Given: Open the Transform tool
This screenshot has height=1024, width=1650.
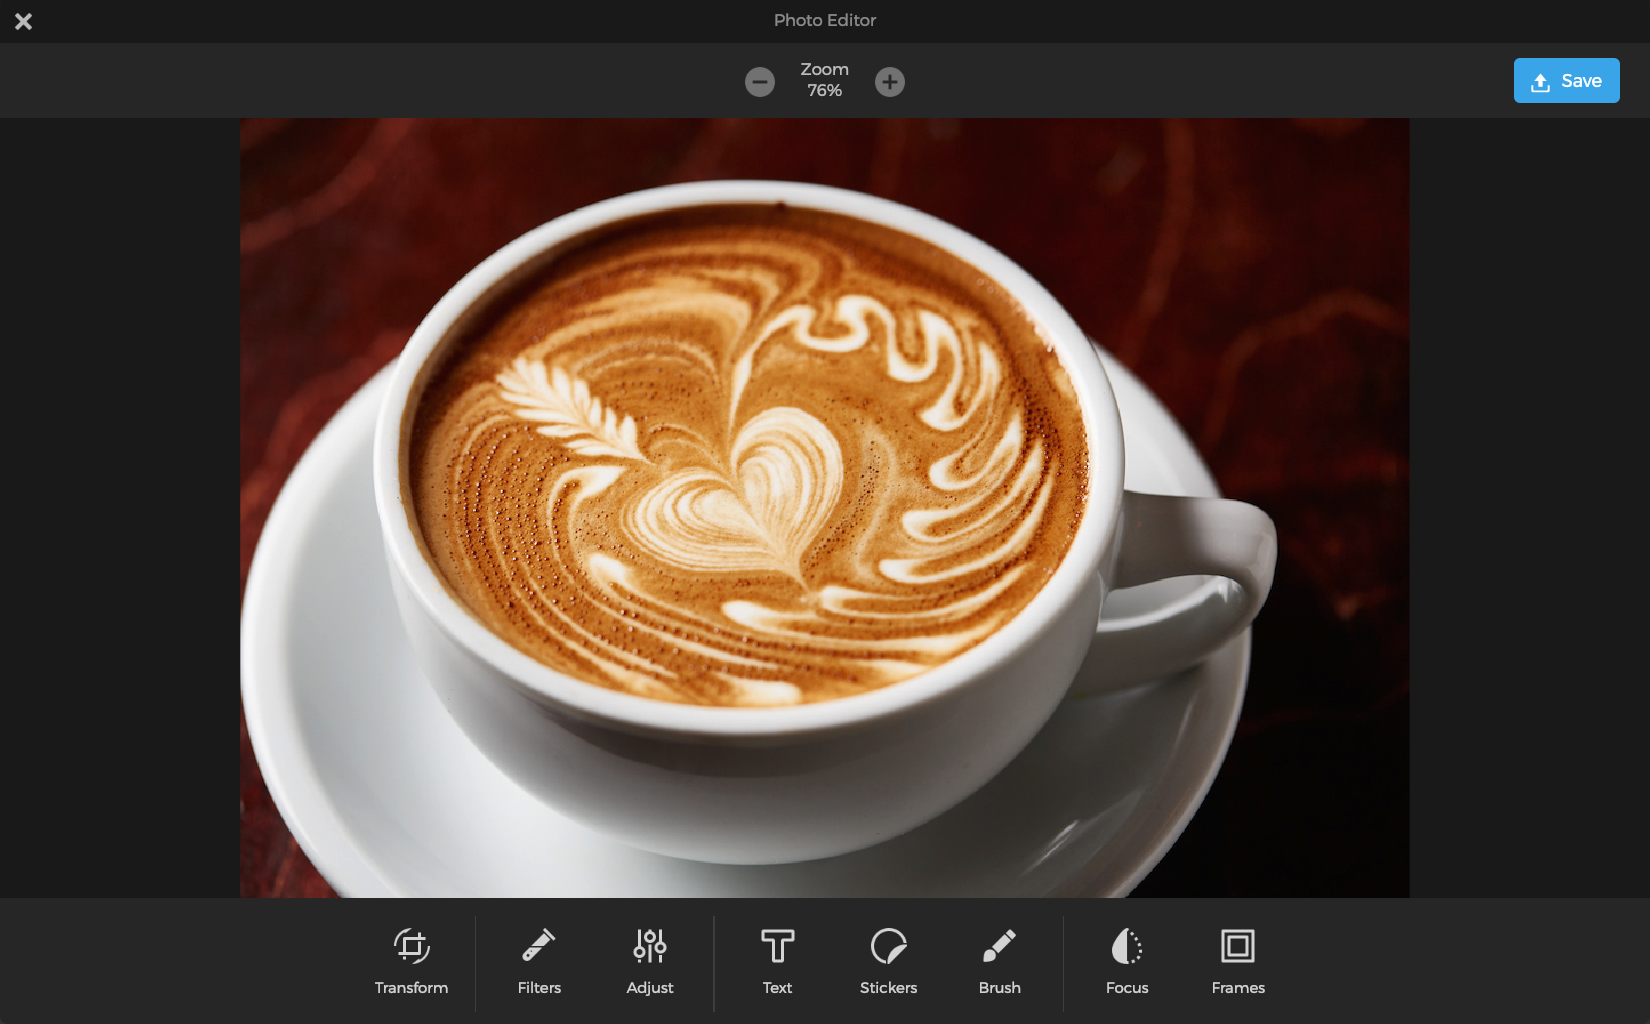Looking at the screenshot, I should pos(411,962).
